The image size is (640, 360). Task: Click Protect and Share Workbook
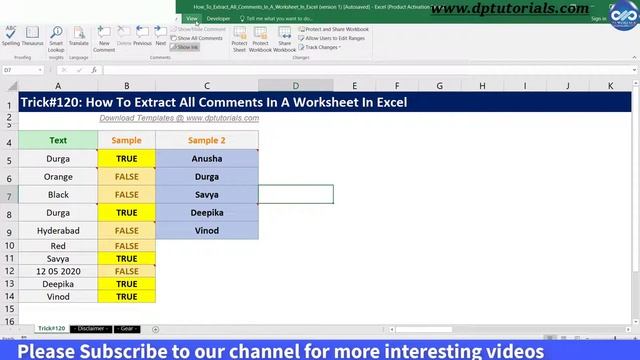[333, 29]
